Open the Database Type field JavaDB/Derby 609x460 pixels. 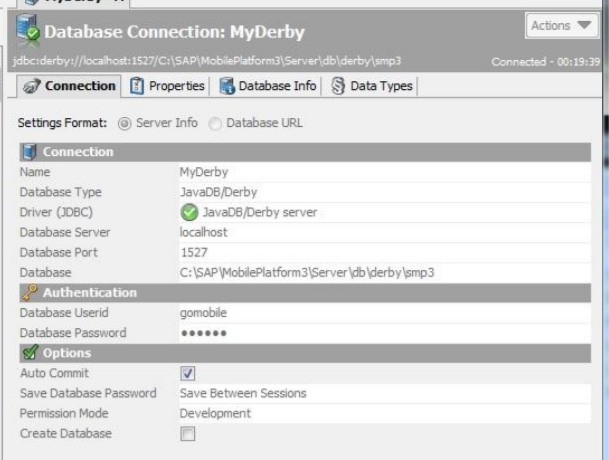tap(385, 192)
